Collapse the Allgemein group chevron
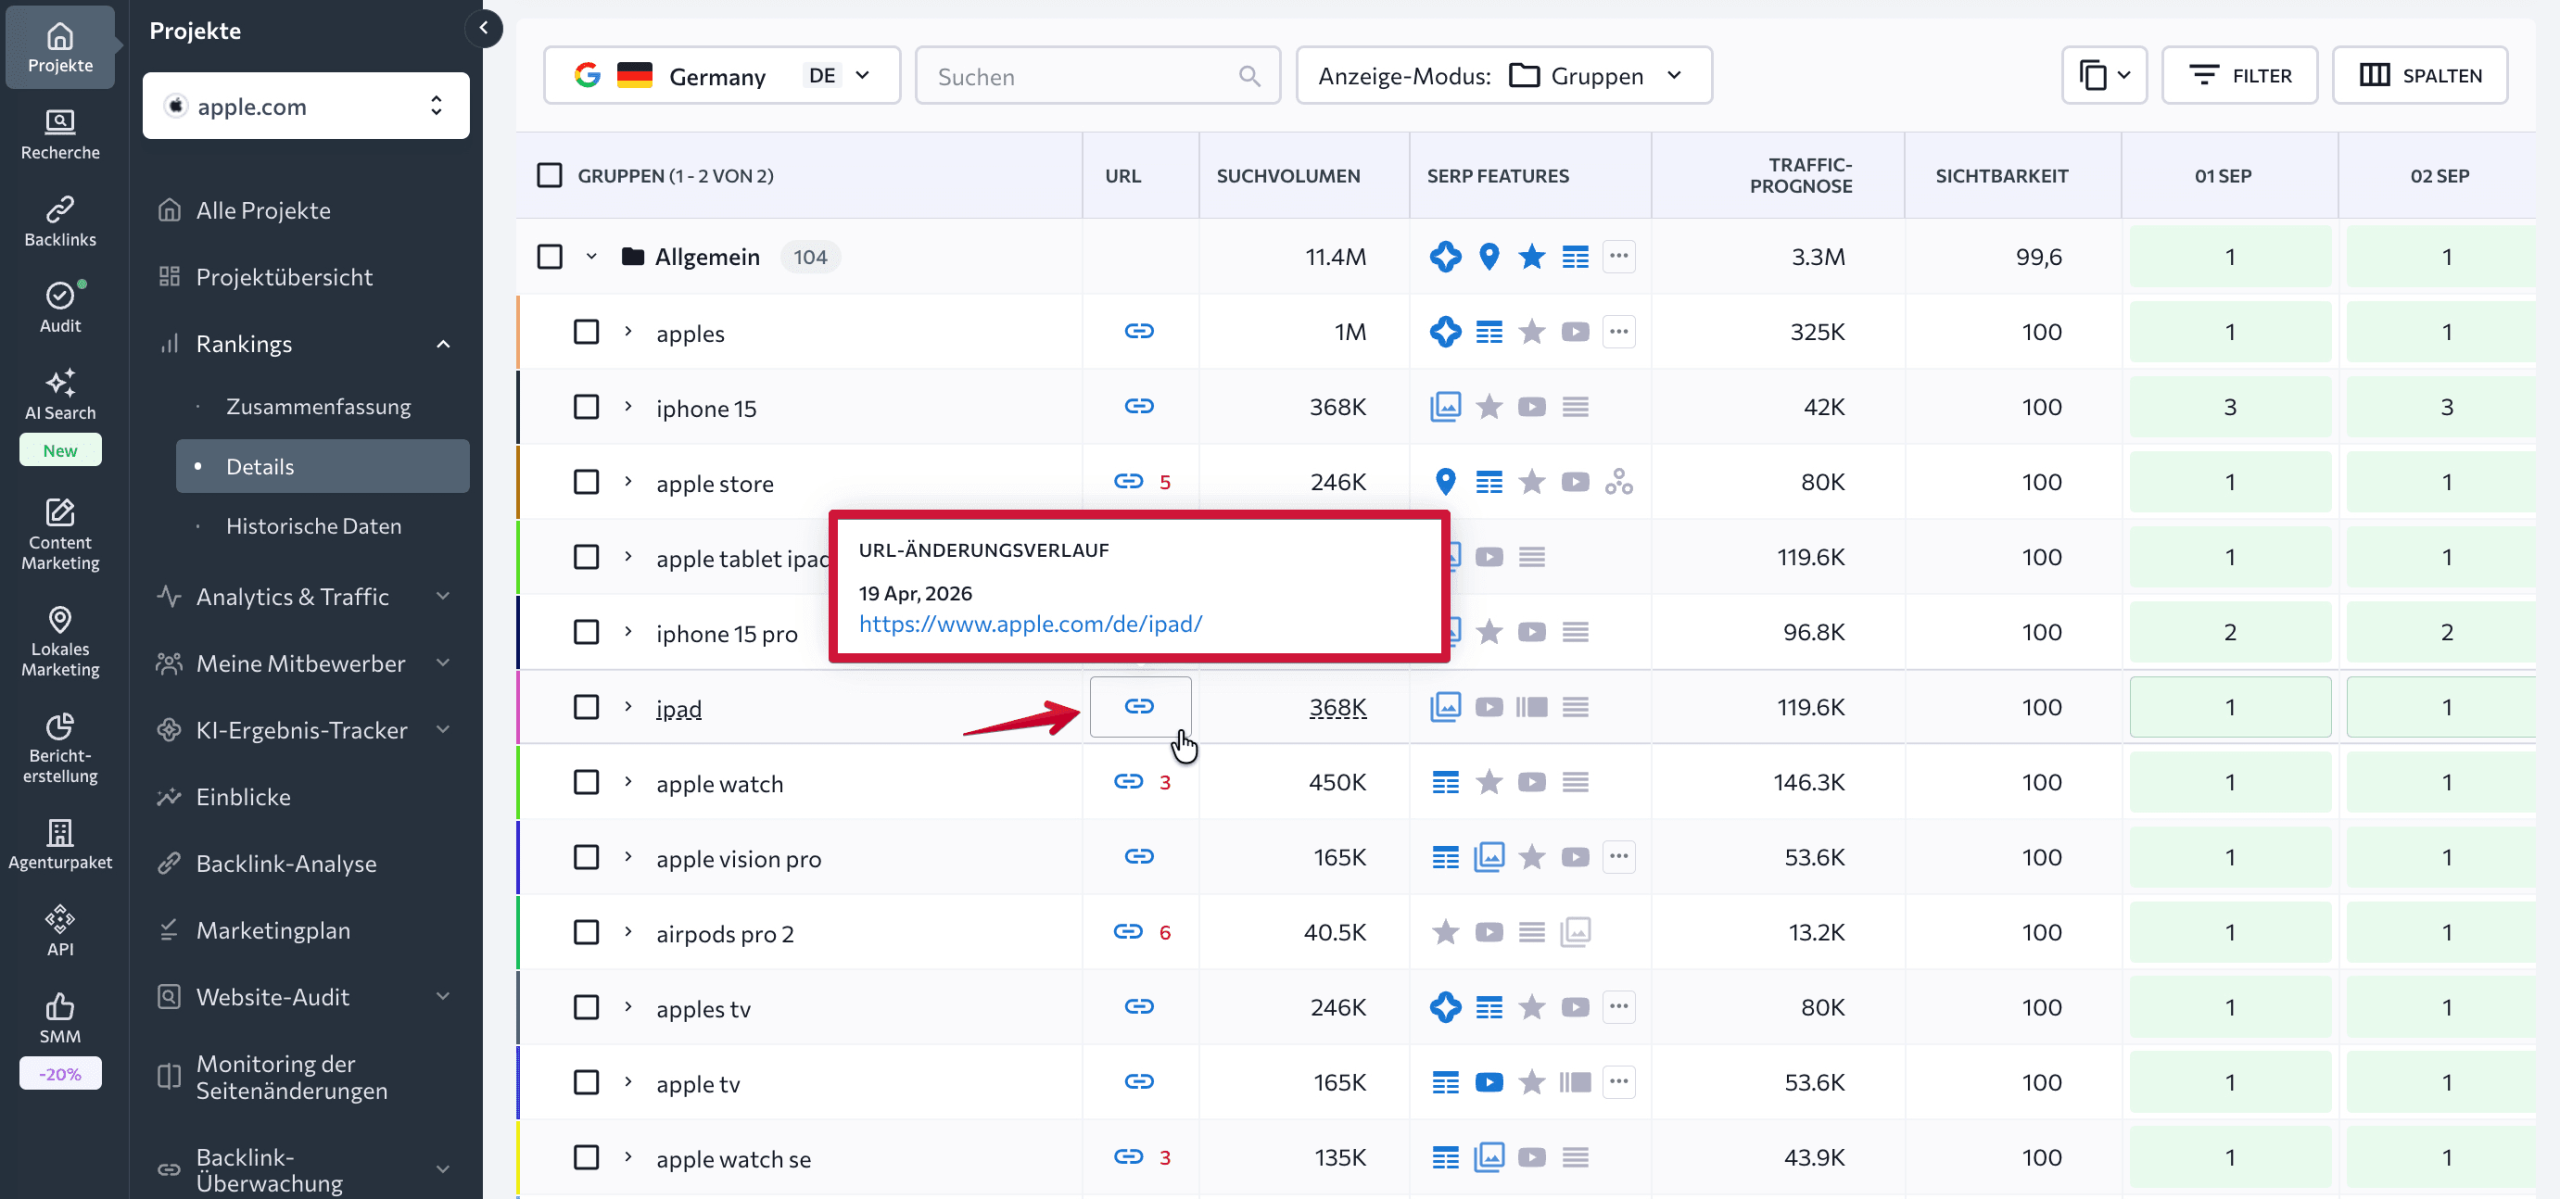 [x=591, y=256]
